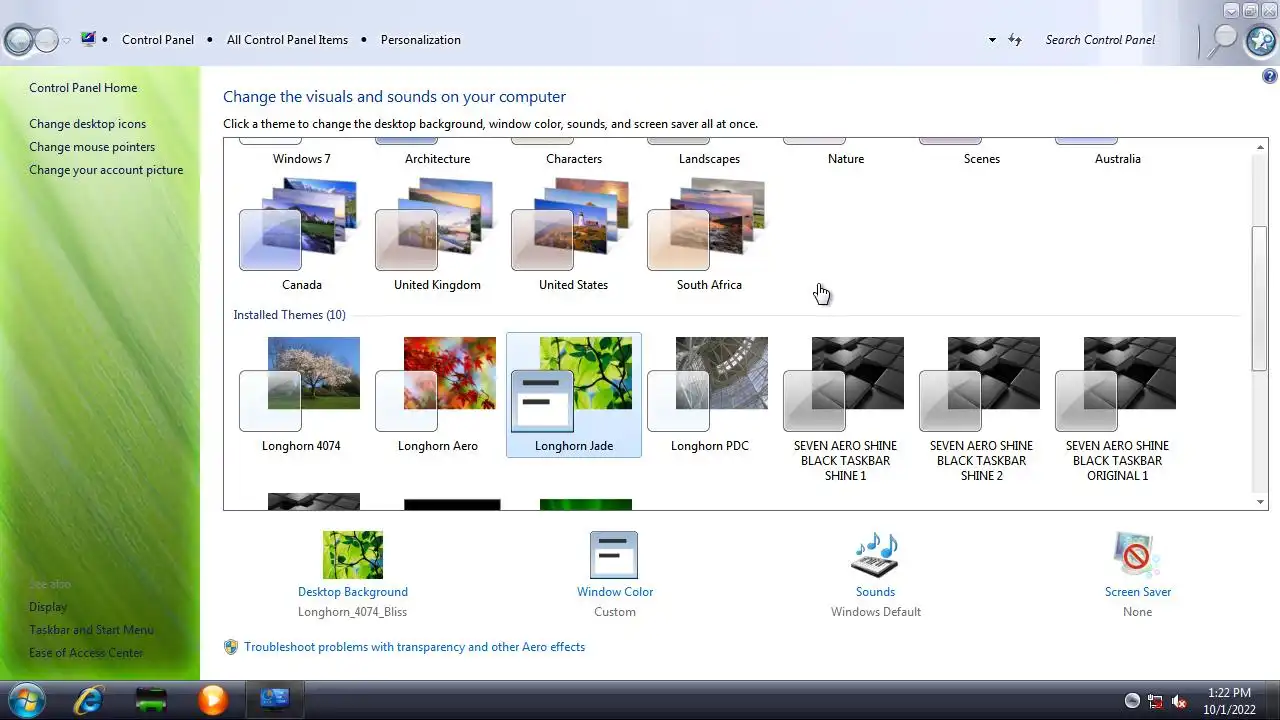
Task: Open Change desktop icons
Action: pyautogui.click(x=87, y=124)
